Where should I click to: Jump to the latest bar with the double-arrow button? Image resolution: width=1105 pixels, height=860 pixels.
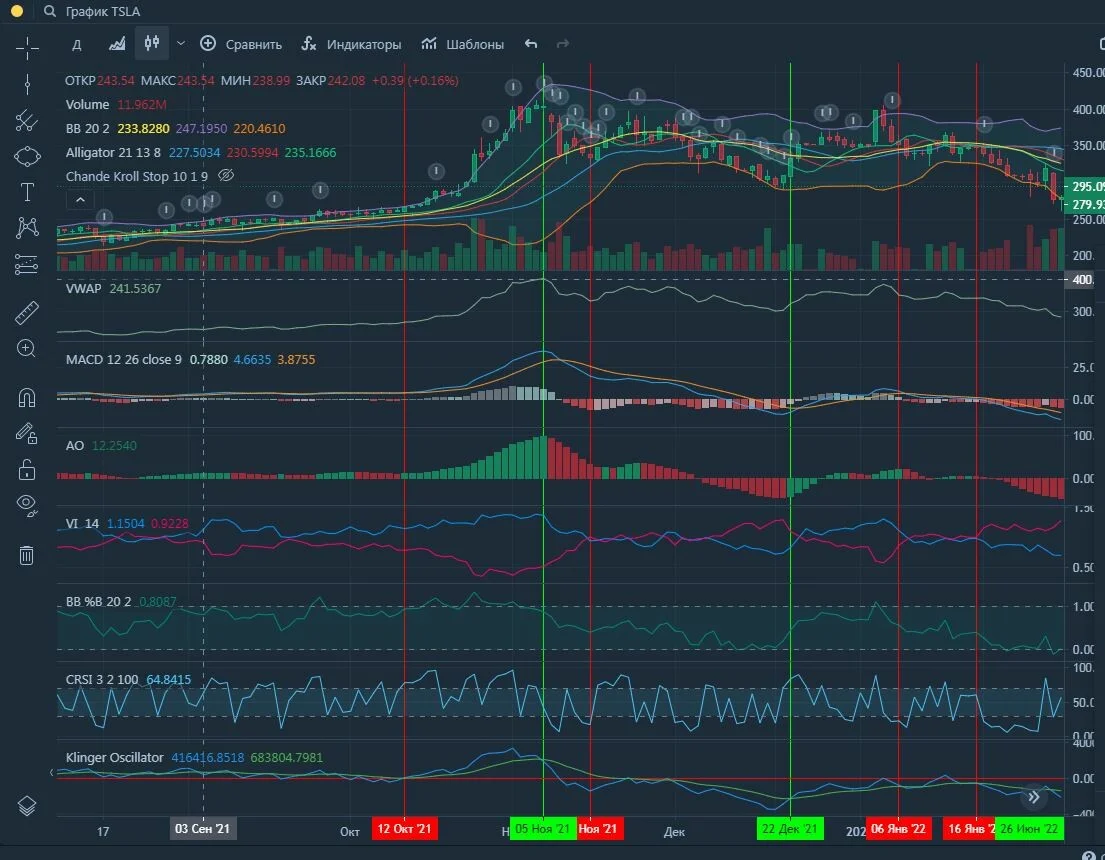click(x=1033, y=797)
